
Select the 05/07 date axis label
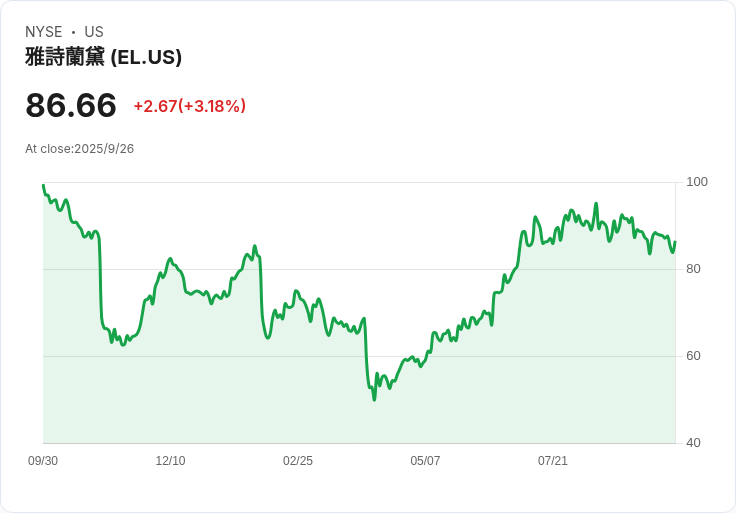point(425,461)
